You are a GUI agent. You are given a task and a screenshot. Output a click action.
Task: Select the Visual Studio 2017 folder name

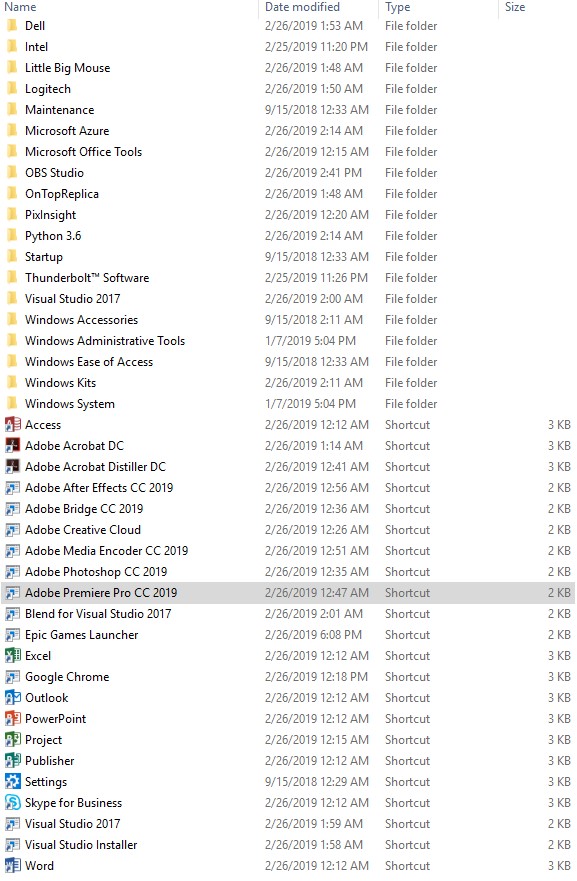72,299
